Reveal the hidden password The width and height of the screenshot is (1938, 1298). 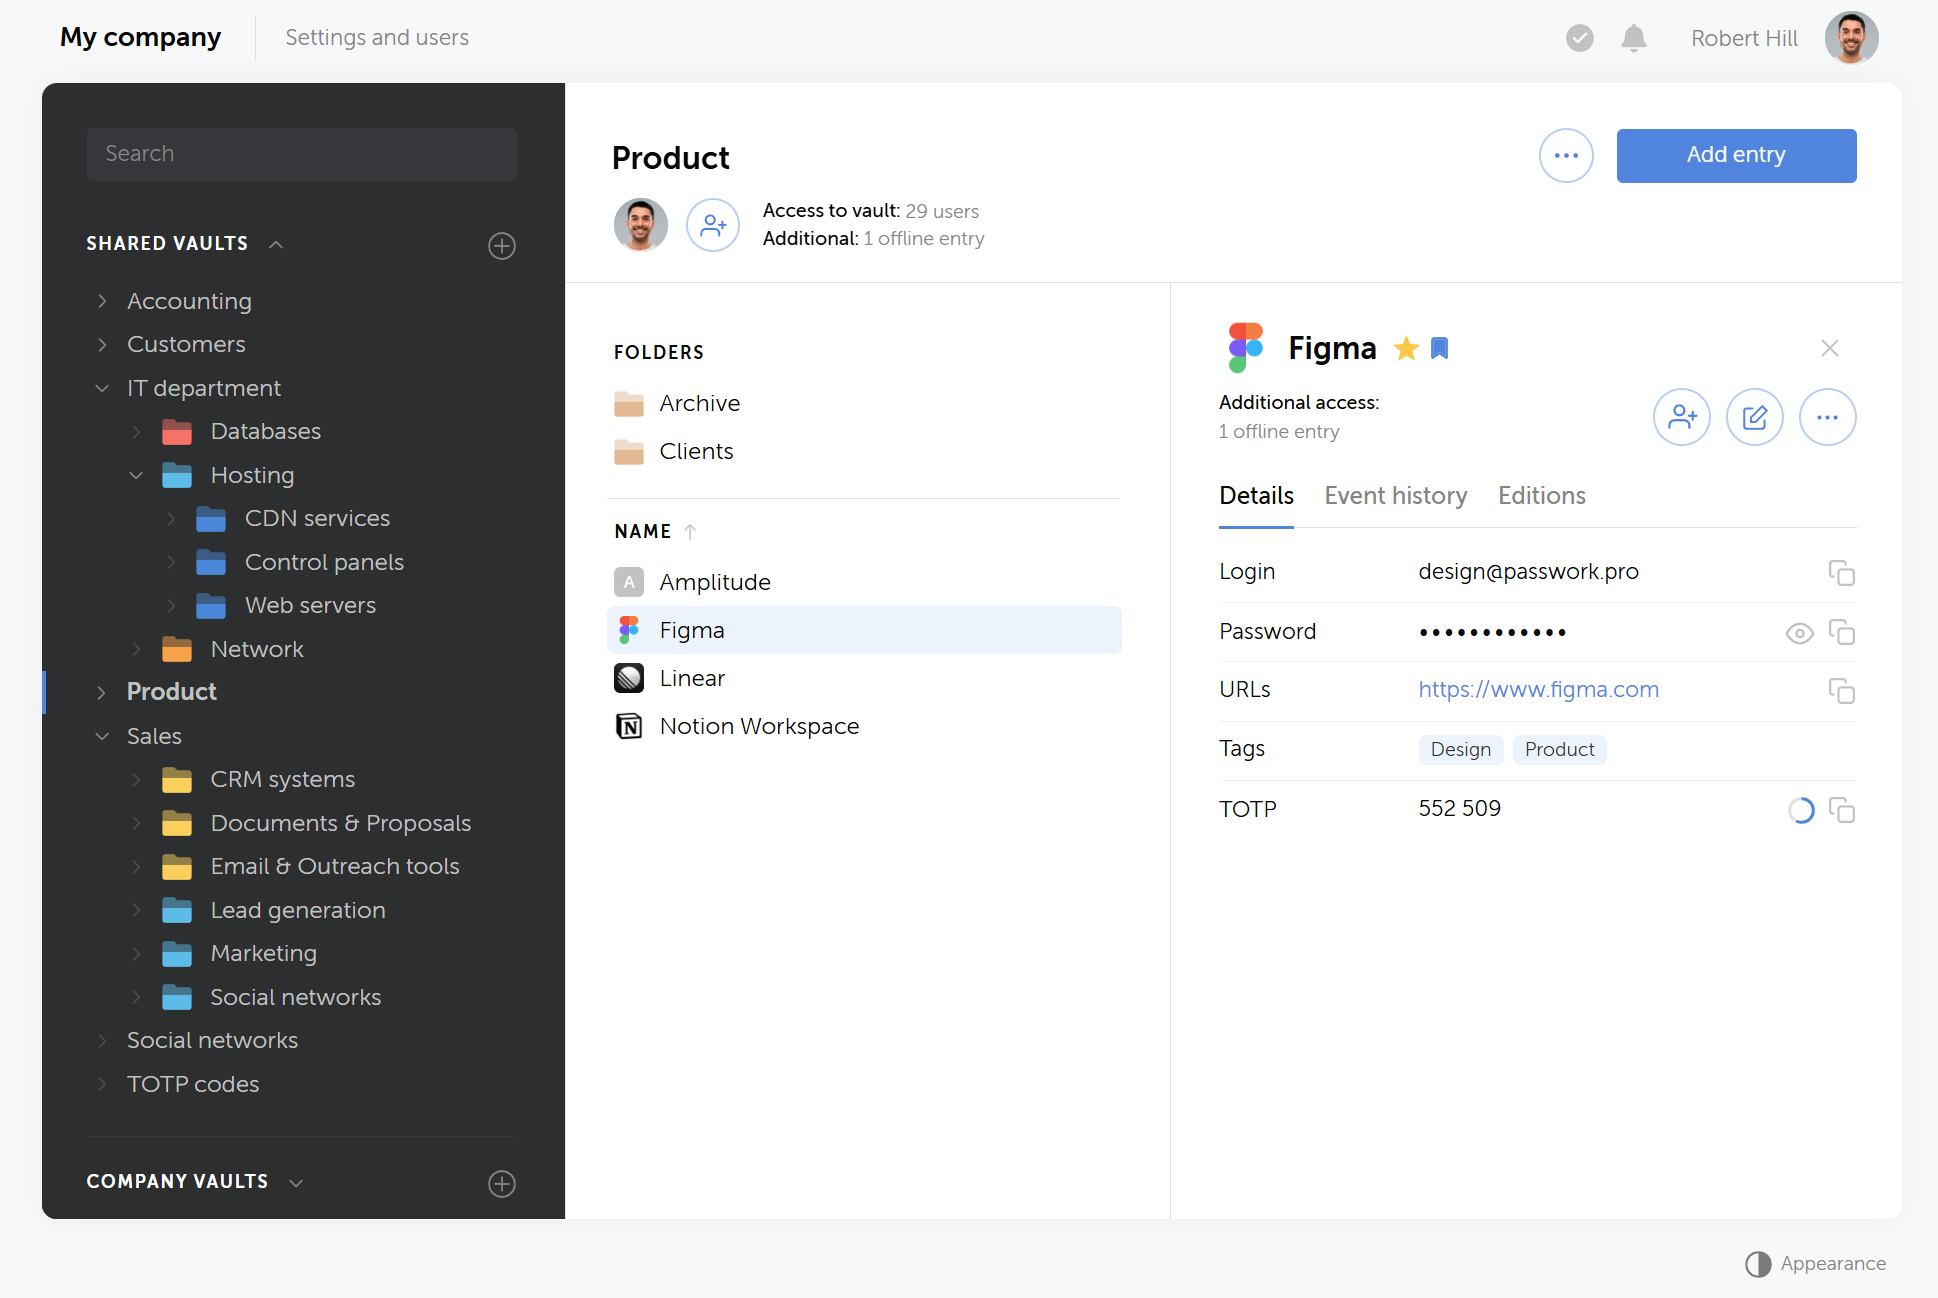click(x=1799, y=633)
